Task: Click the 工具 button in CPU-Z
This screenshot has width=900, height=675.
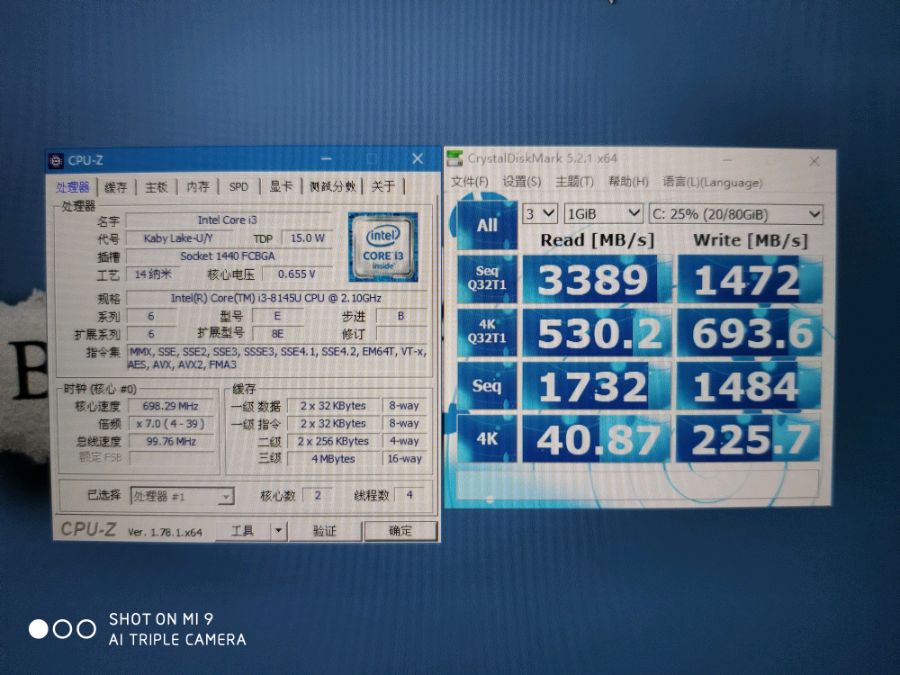Action: pyautogui.click(x=242, y=531)
